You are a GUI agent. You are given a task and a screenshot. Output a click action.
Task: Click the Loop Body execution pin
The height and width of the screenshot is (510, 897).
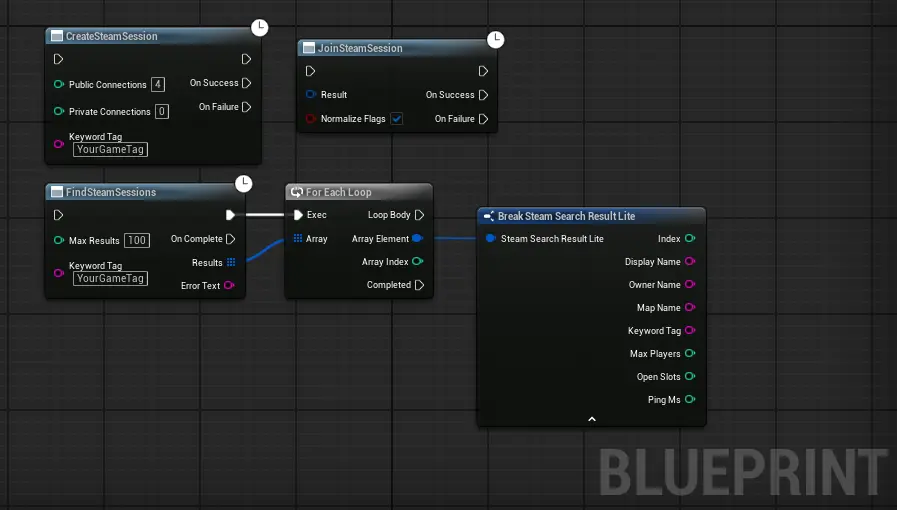coord(419,215)
